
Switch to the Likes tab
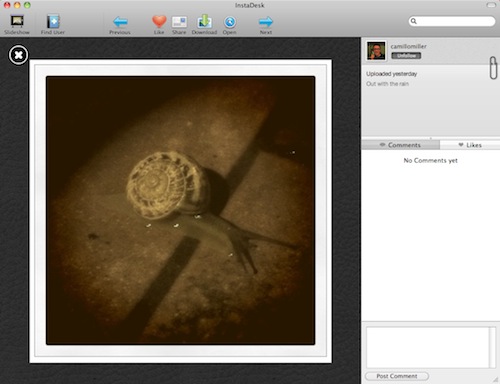pyautogui.click(x=470, y=145)
